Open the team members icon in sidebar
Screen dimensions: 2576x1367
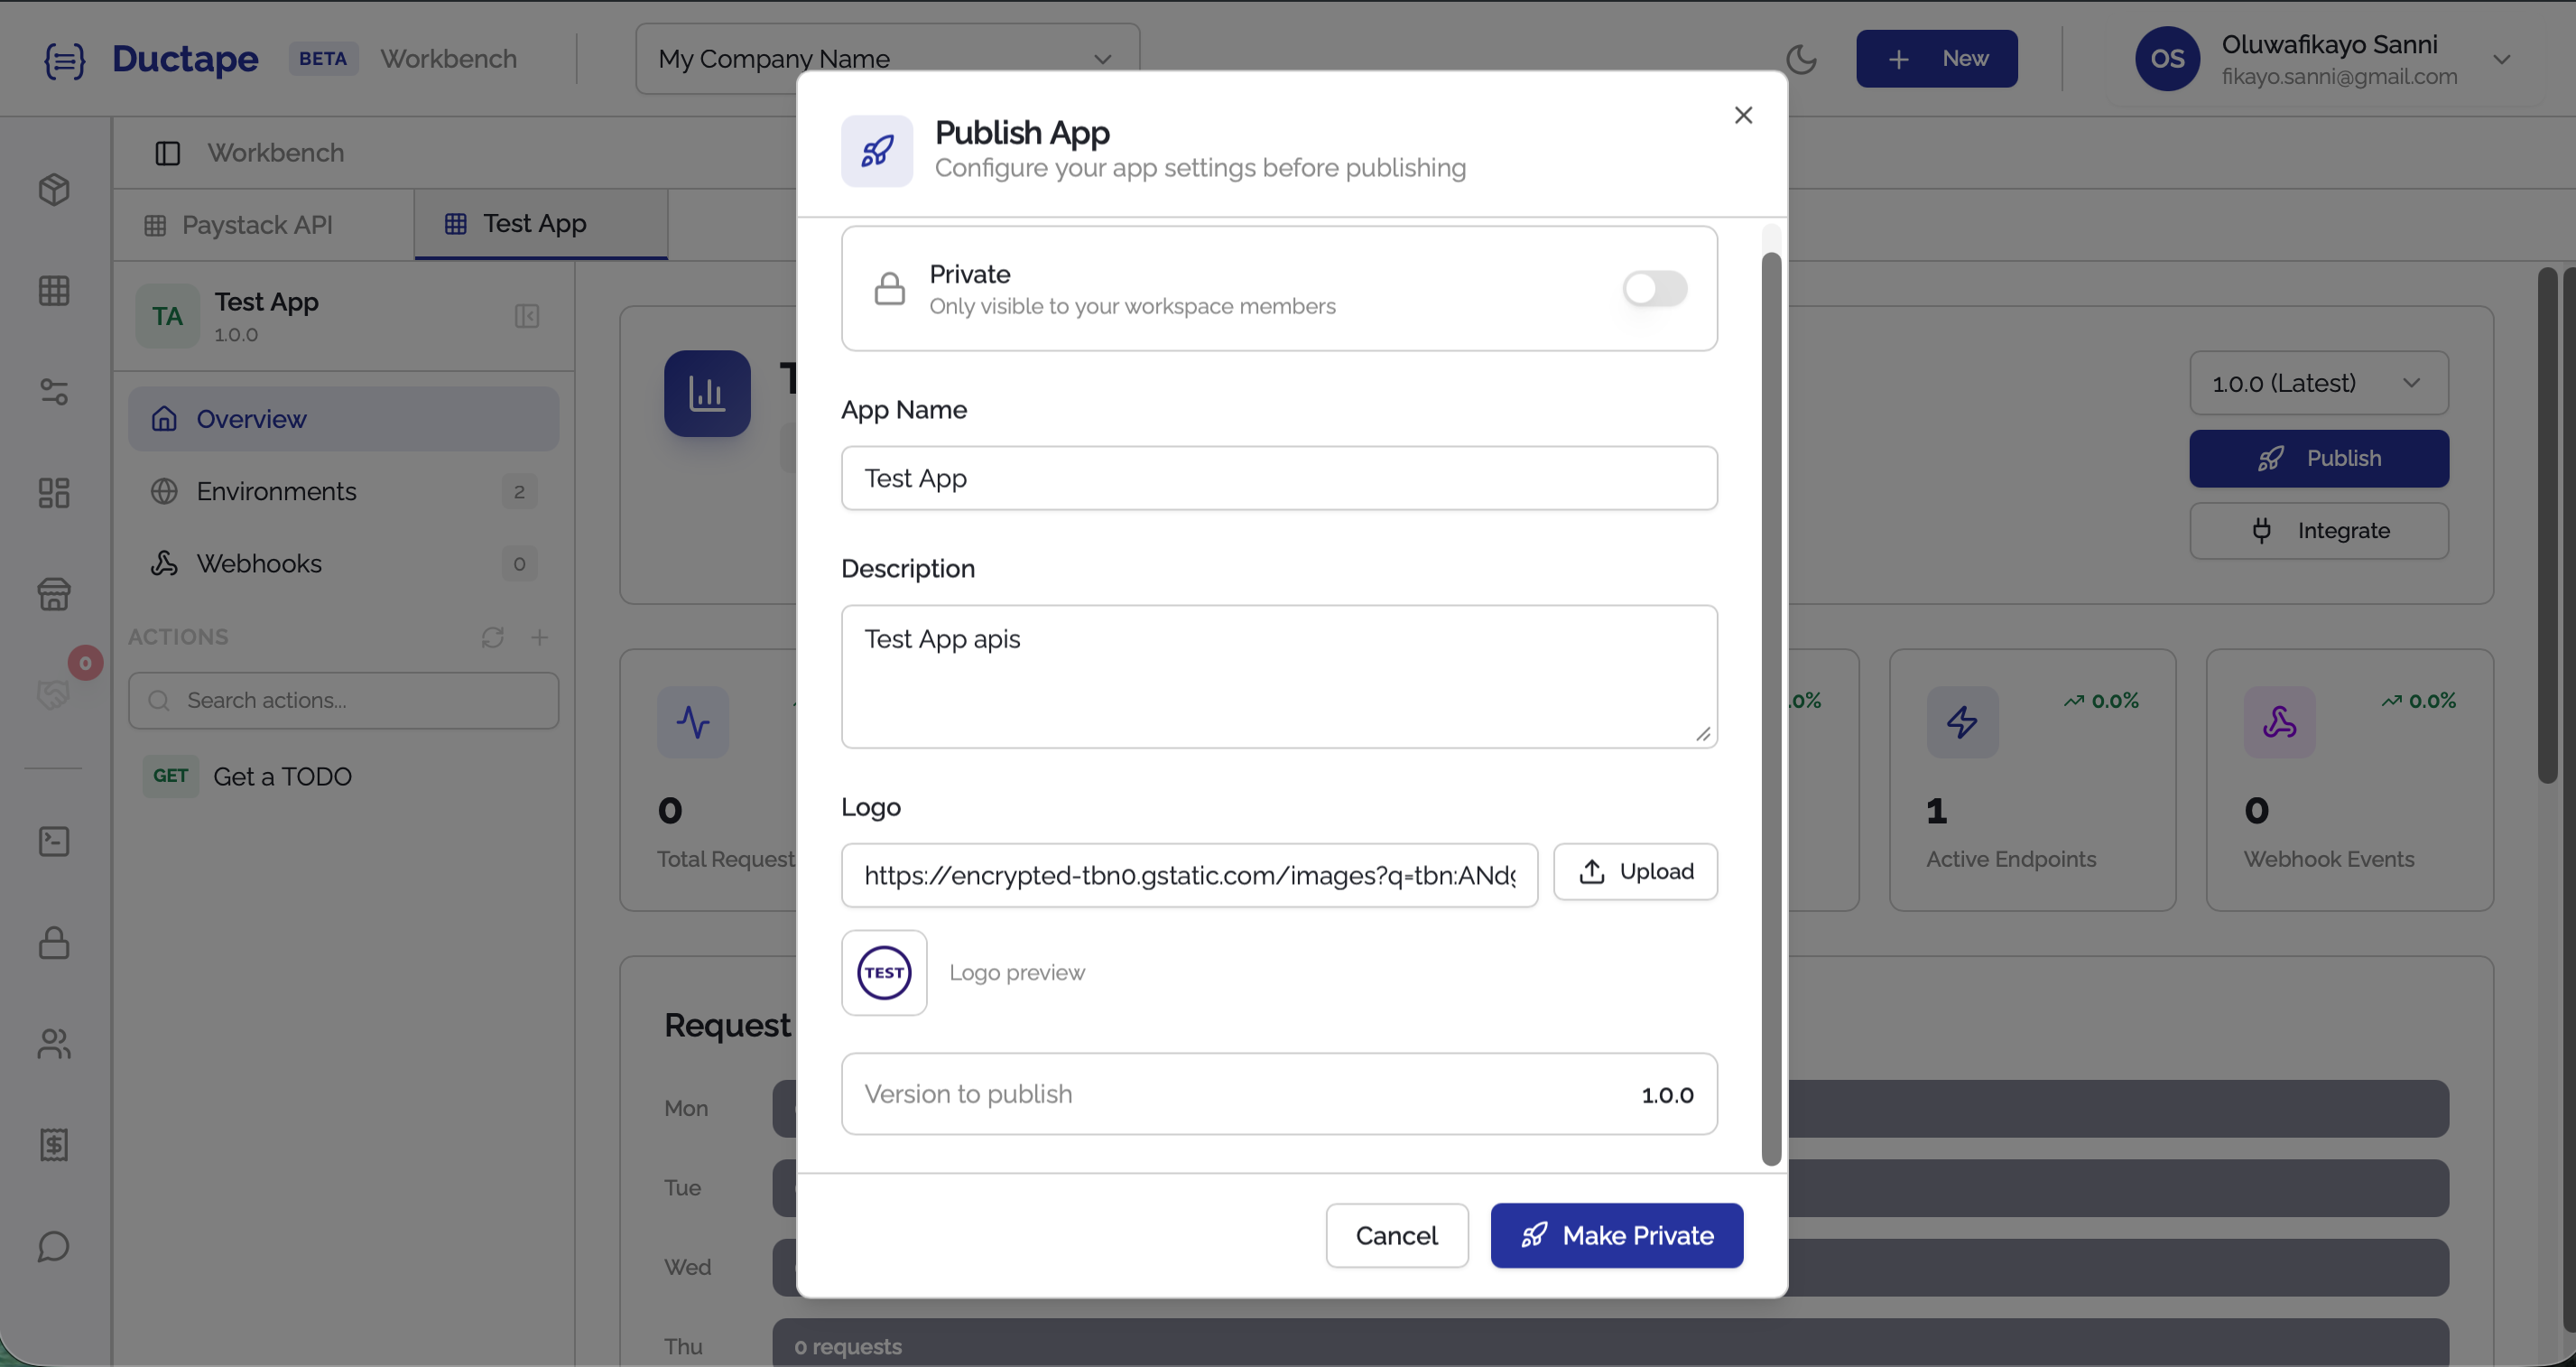click(x=54, y=1045)
